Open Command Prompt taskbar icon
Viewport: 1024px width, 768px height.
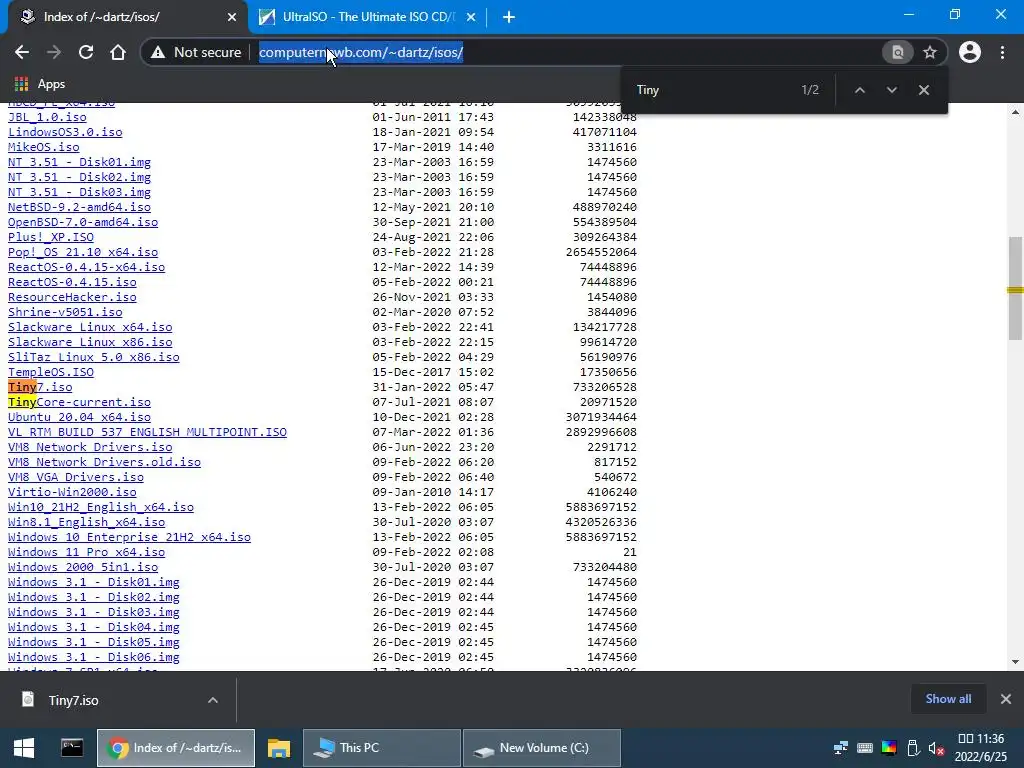[72, 748]
